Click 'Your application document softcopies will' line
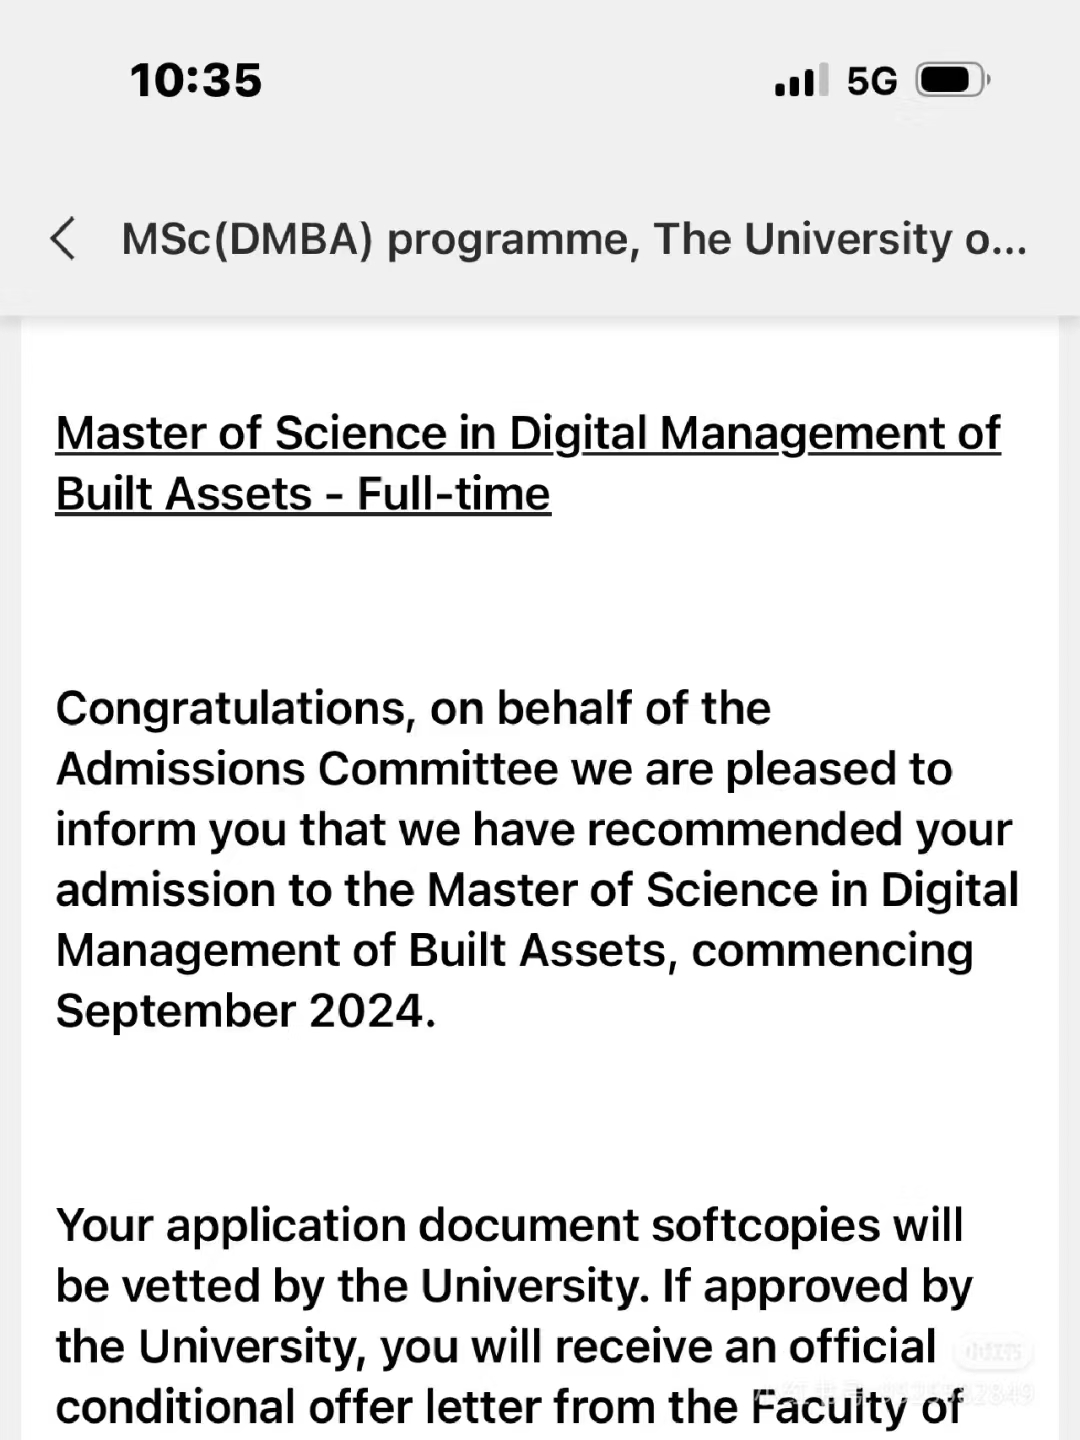Image resolution: width=1080 pixels, height=1440 pixels. 509,1225
